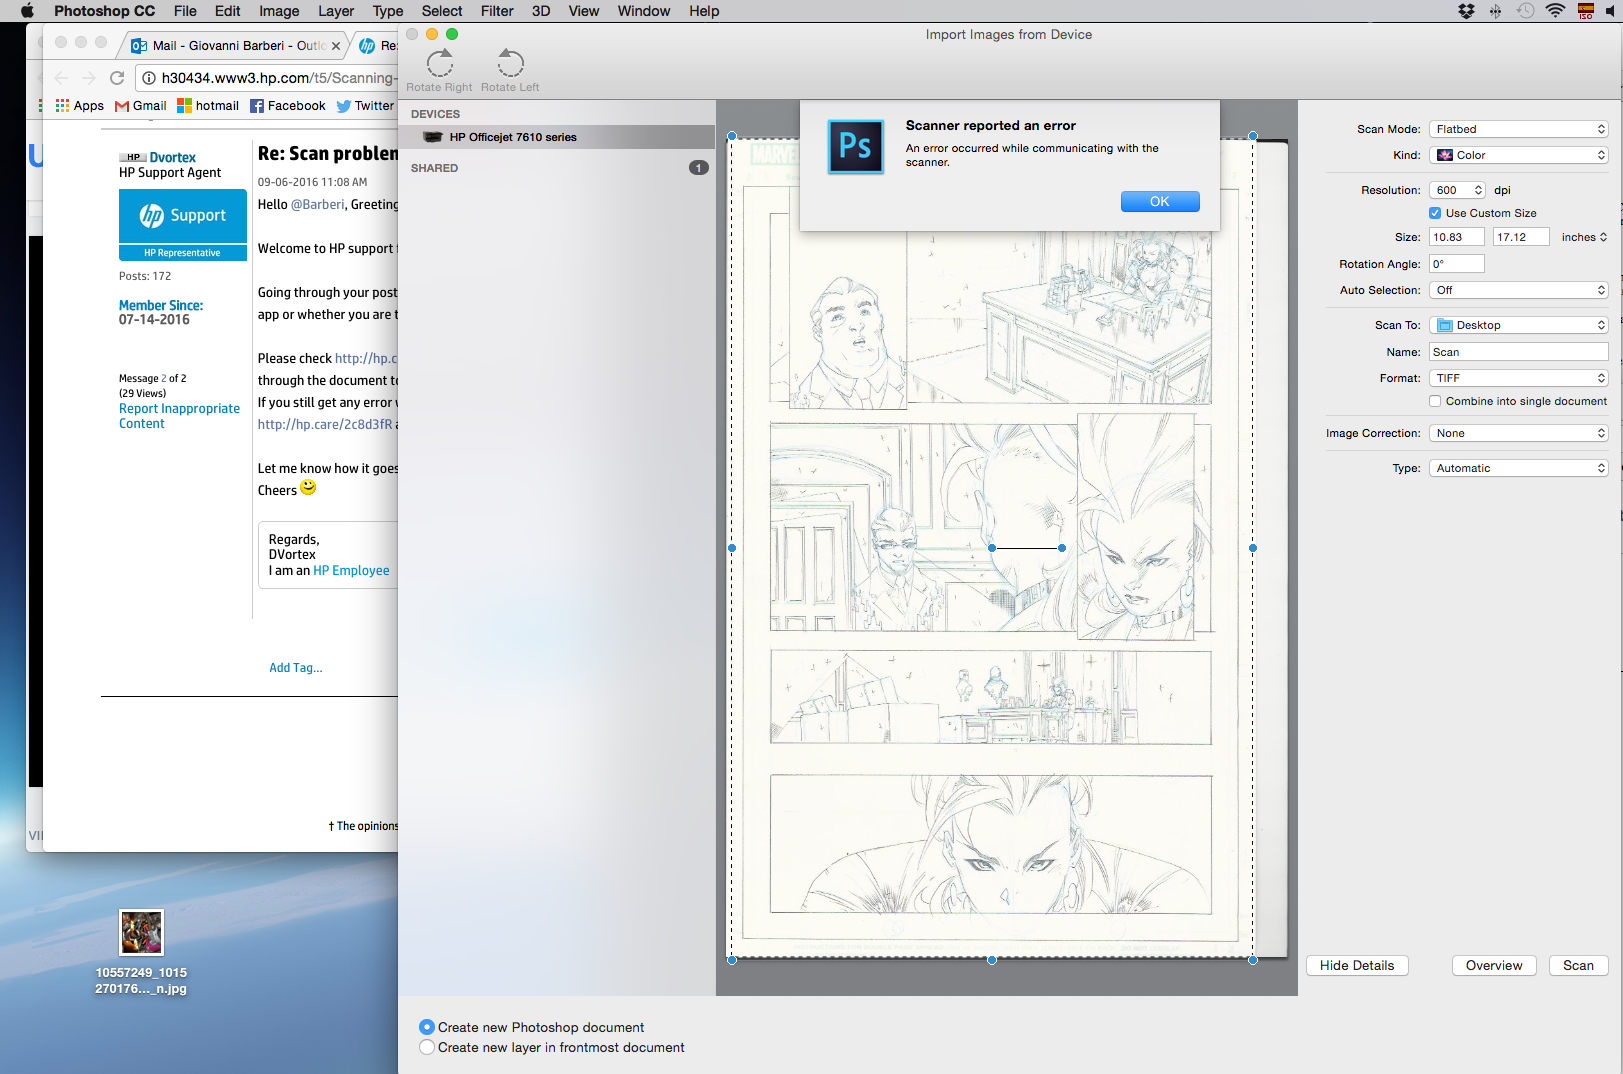The height and width of the screenshot is (1074, 1623).
Task: Click the Photoshop Ps icon in the error dialog
Action: pyautogui.click(x=855, y=147)
